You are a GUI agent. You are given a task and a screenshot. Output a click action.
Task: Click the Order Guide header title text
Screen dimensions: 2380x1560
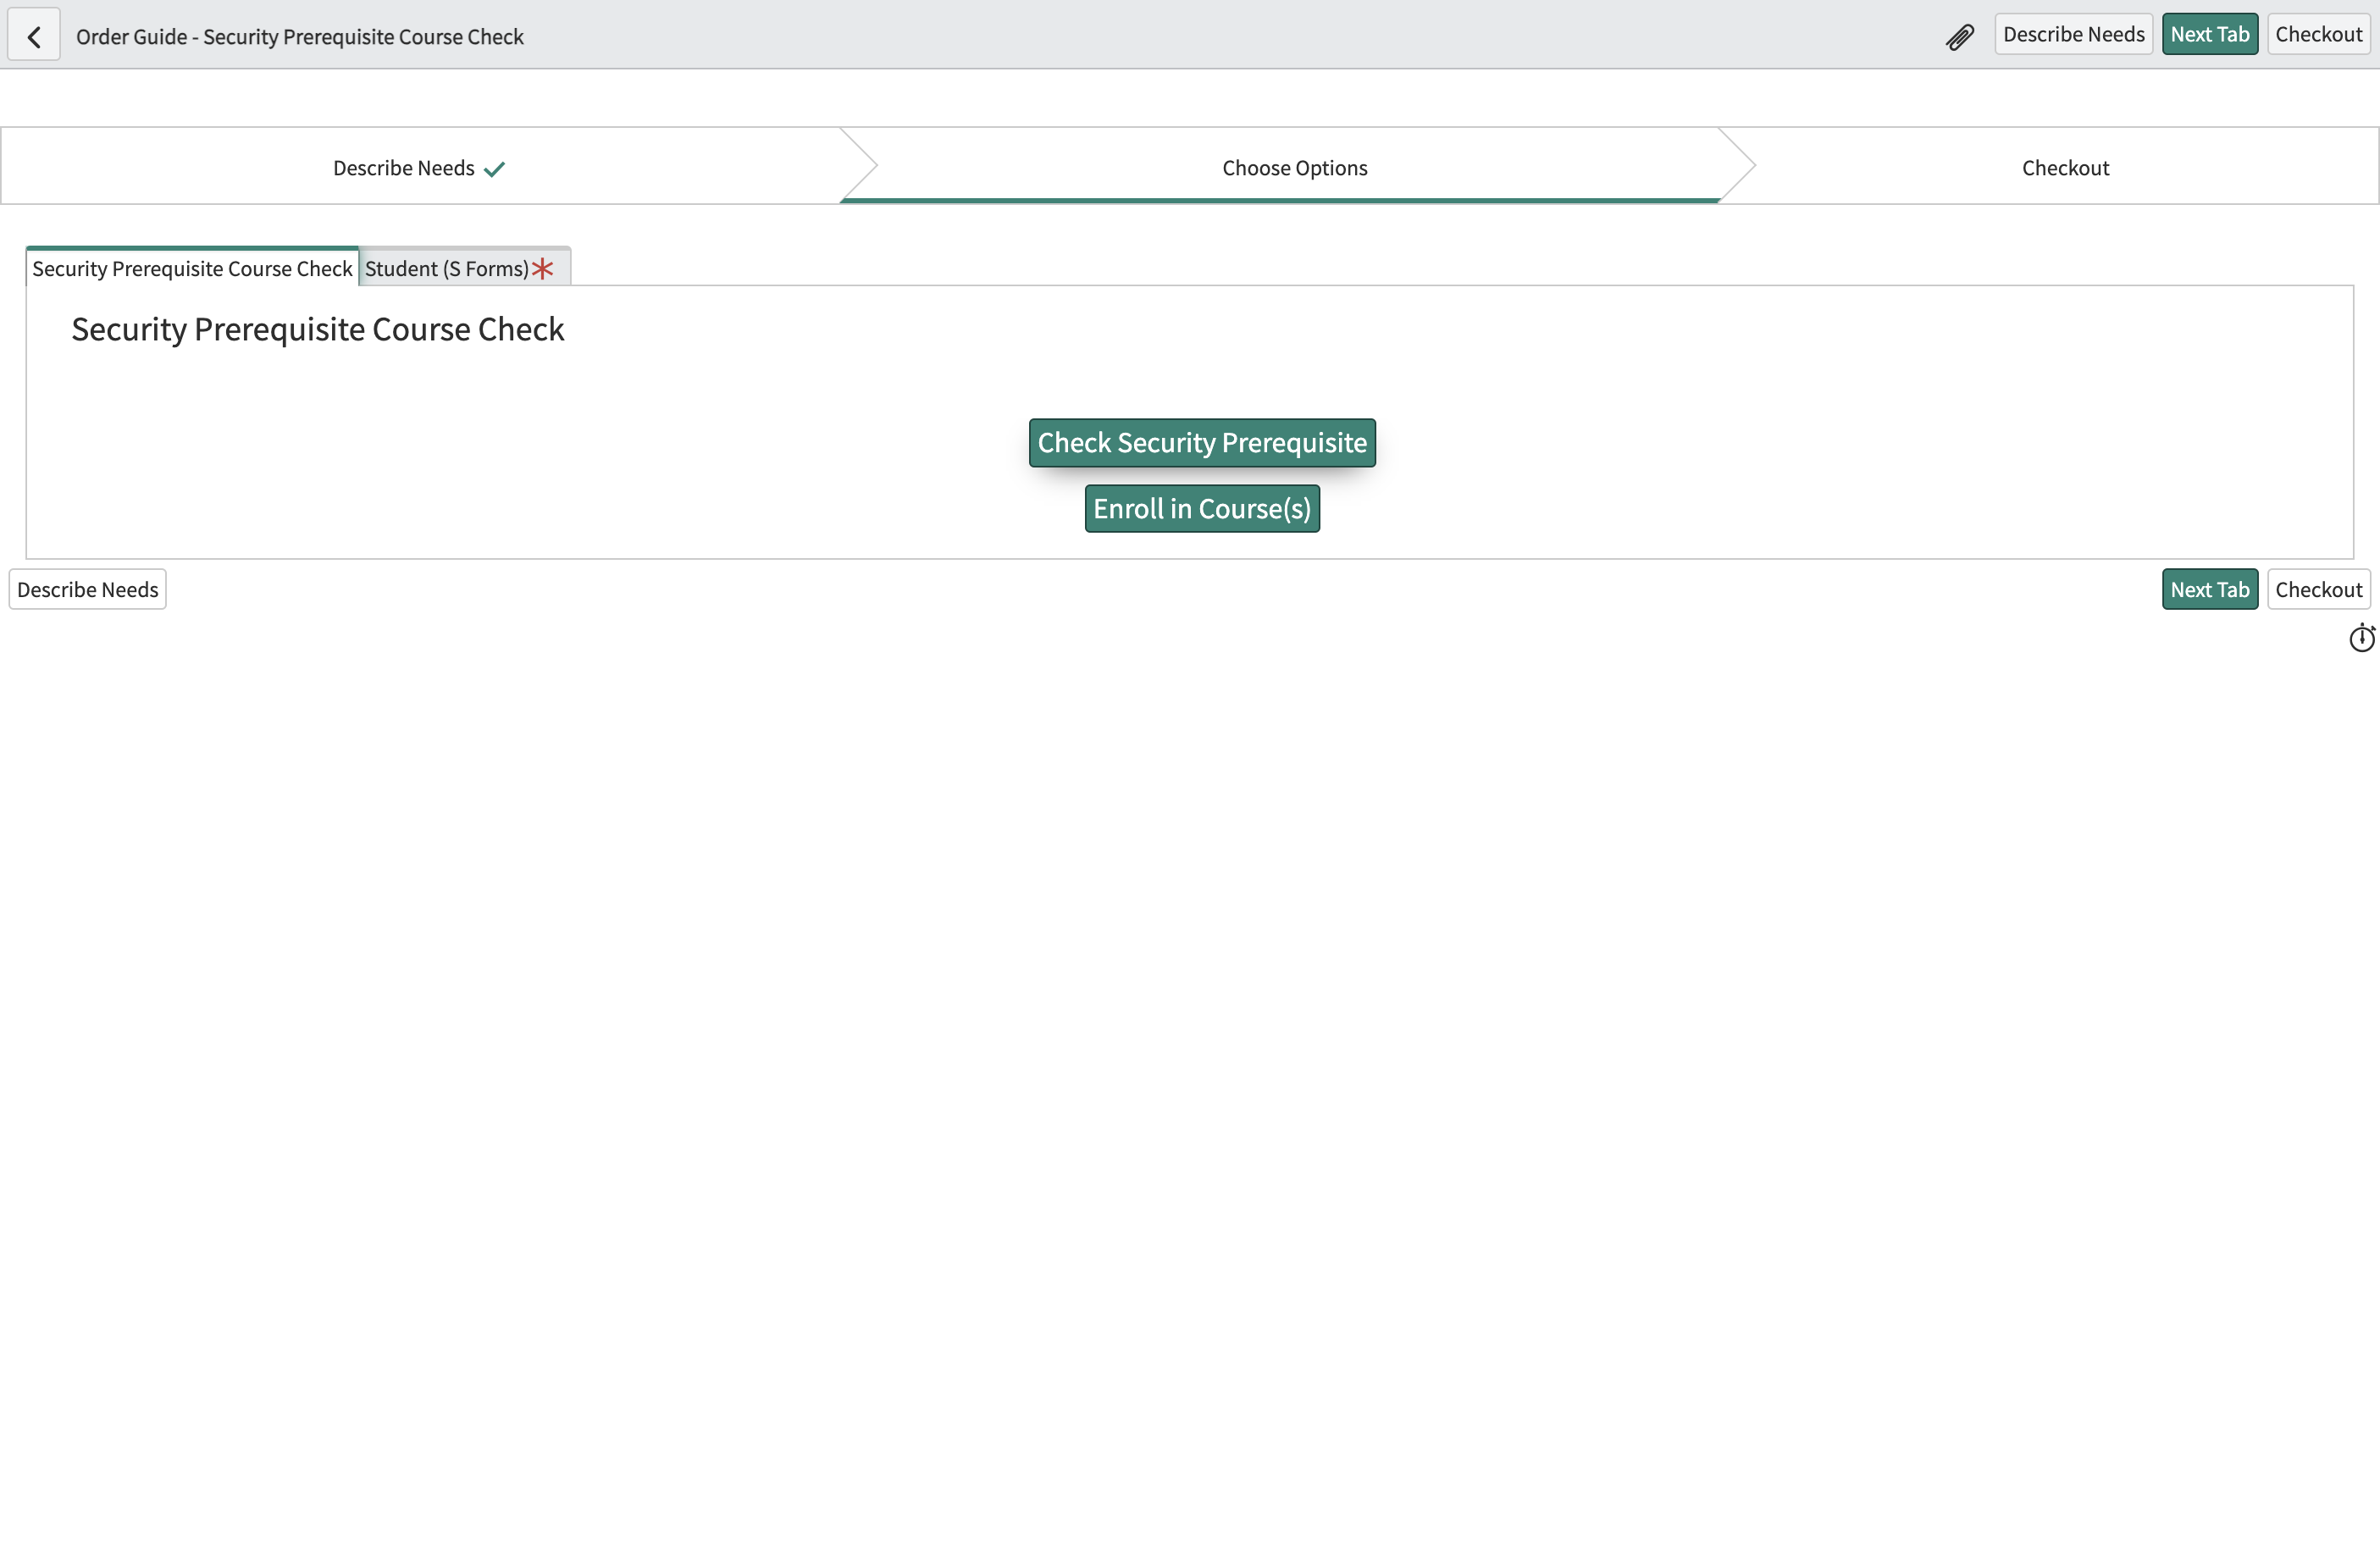300,37
